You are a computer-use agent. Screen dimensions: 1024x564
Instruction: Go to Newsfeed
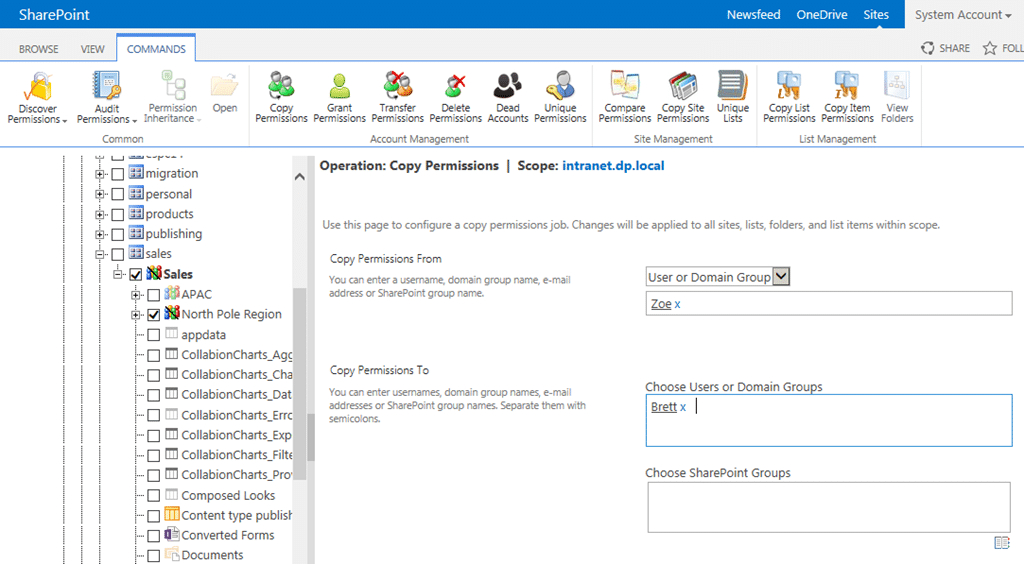click(754, 14)
